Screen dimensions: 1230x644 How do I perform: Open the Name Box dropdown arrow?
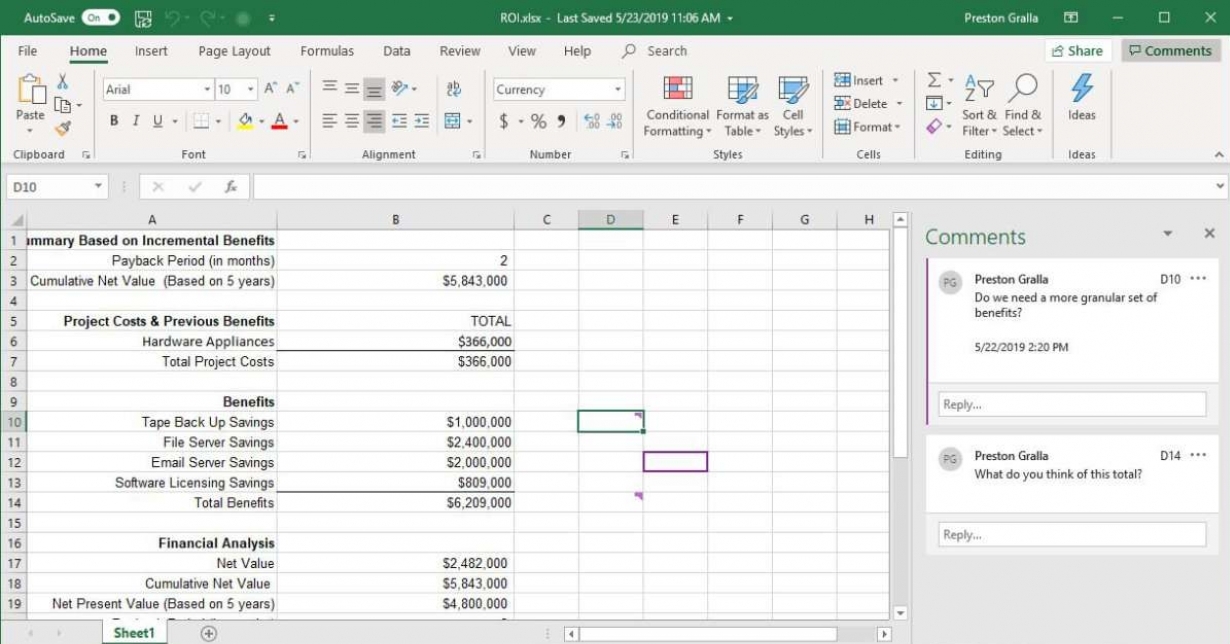(98, 187)
